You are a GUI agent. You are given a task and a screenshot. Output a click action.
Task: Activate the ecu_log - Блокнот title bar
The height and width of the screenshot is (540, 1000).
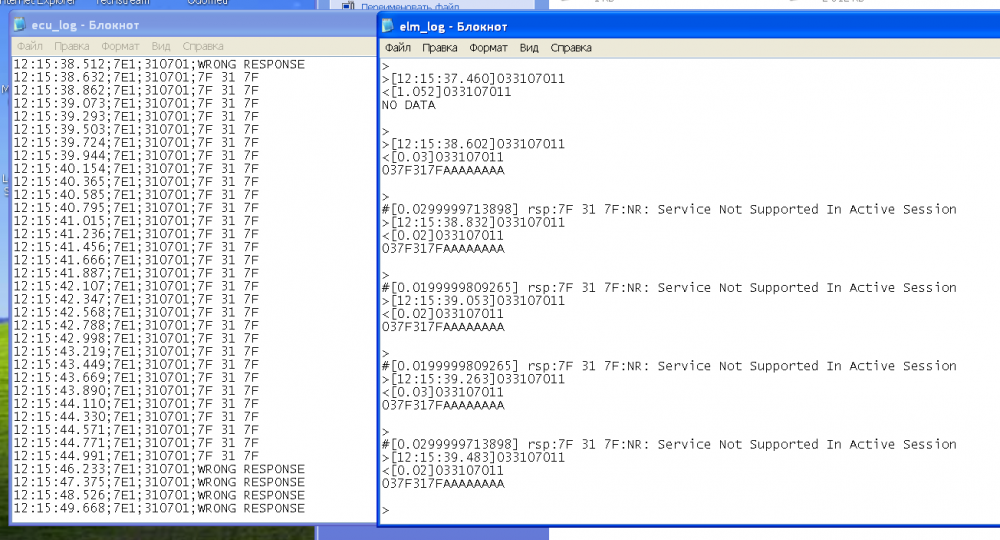[194, 25]
